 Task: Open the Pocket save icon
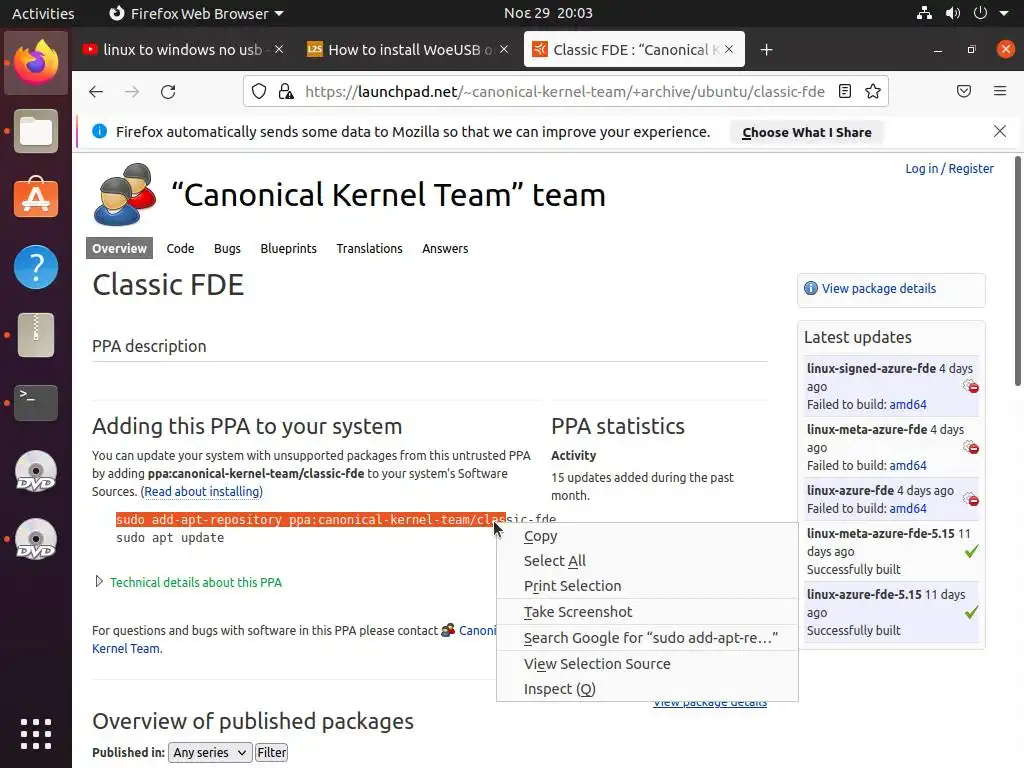coord(964,91)
